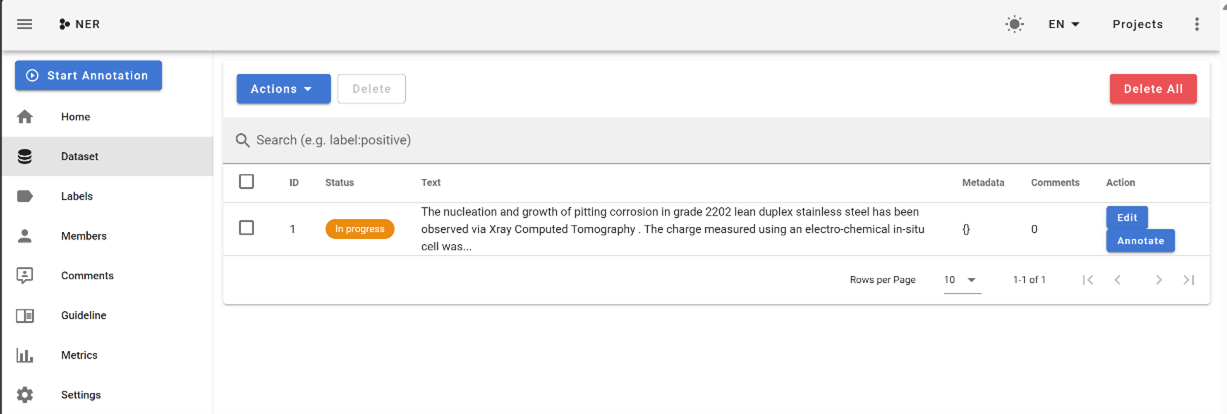This screenshot has height=414, width=1227.
Task: Click the Members person icon
Action: point(25,236)
